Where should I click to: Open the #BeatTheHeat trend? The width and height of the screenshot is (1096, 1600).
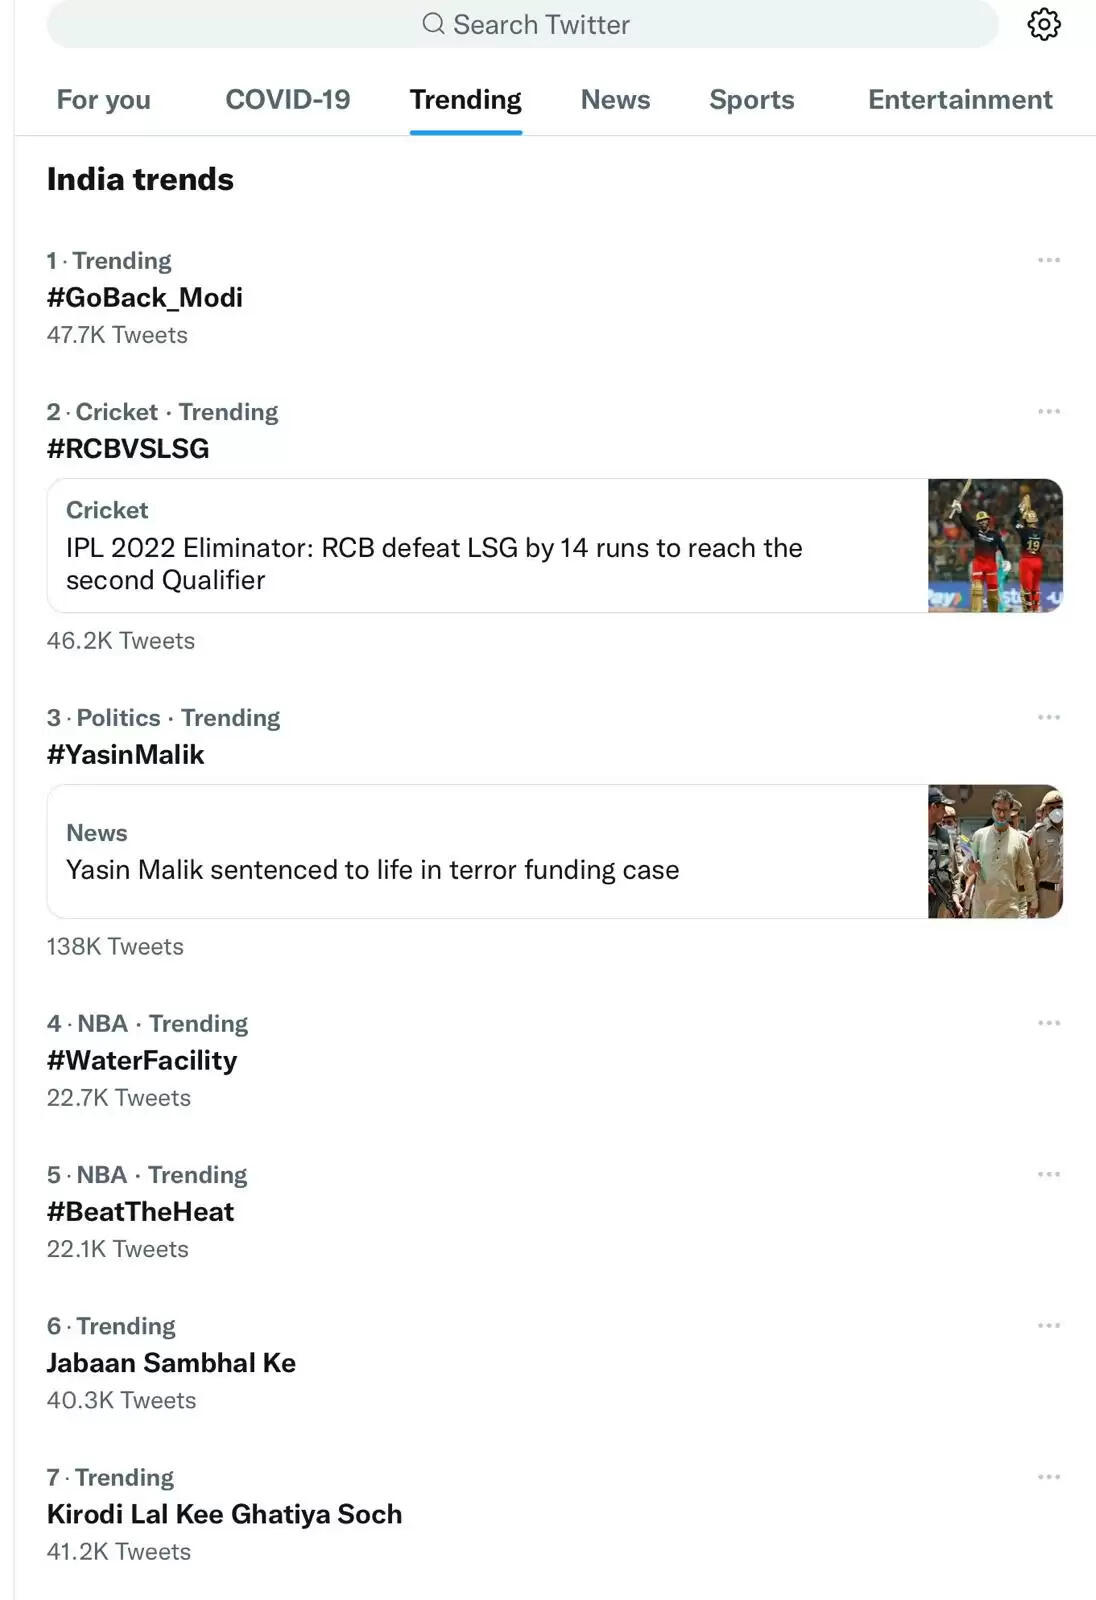140,1212
